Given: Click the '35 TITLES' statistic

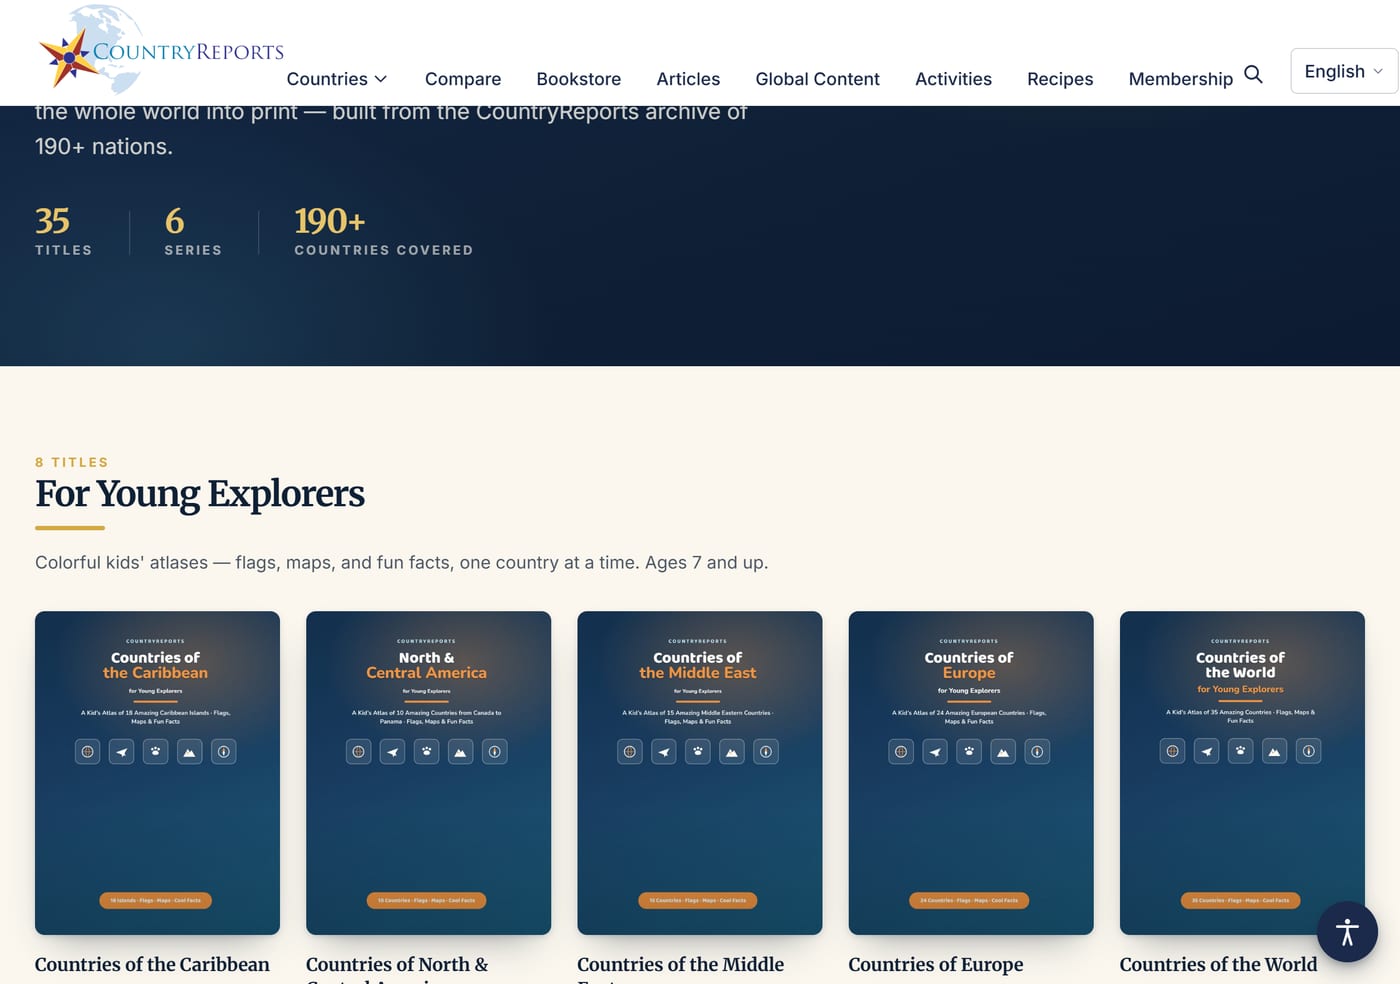Looking at the screenshot, I should [x=63, y=231].
